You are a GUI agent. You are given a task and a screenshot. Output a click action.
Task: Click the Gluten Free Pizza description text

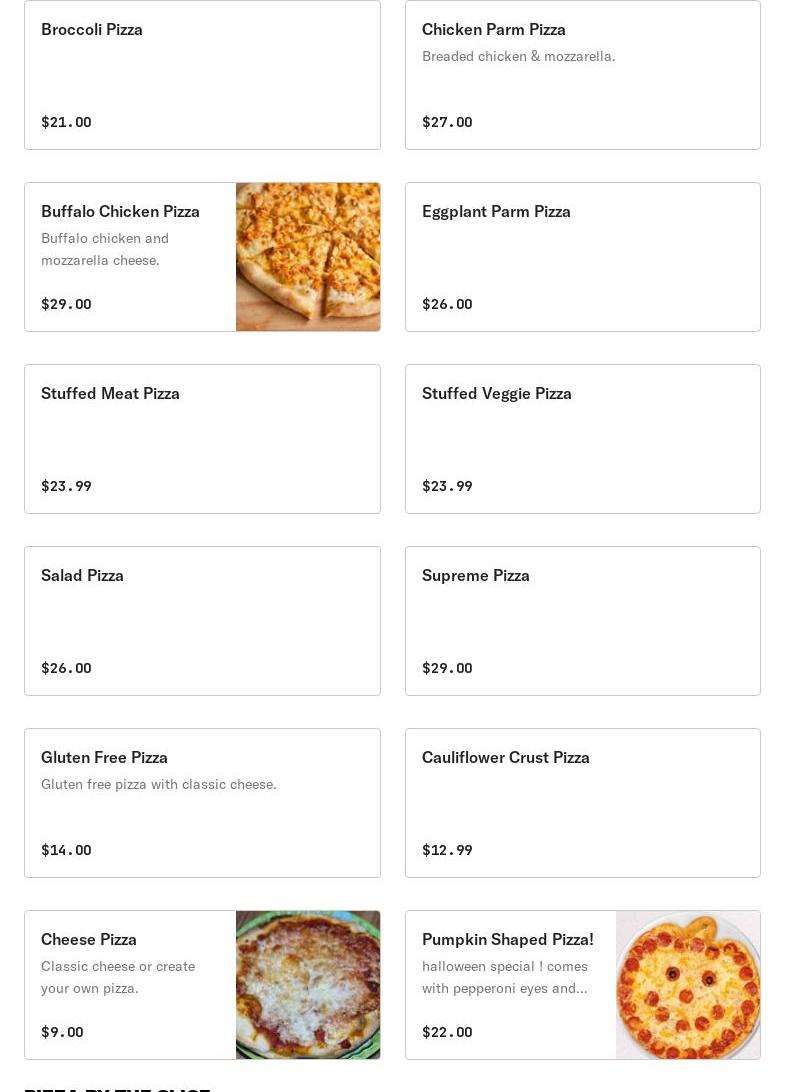click(158, 784)
